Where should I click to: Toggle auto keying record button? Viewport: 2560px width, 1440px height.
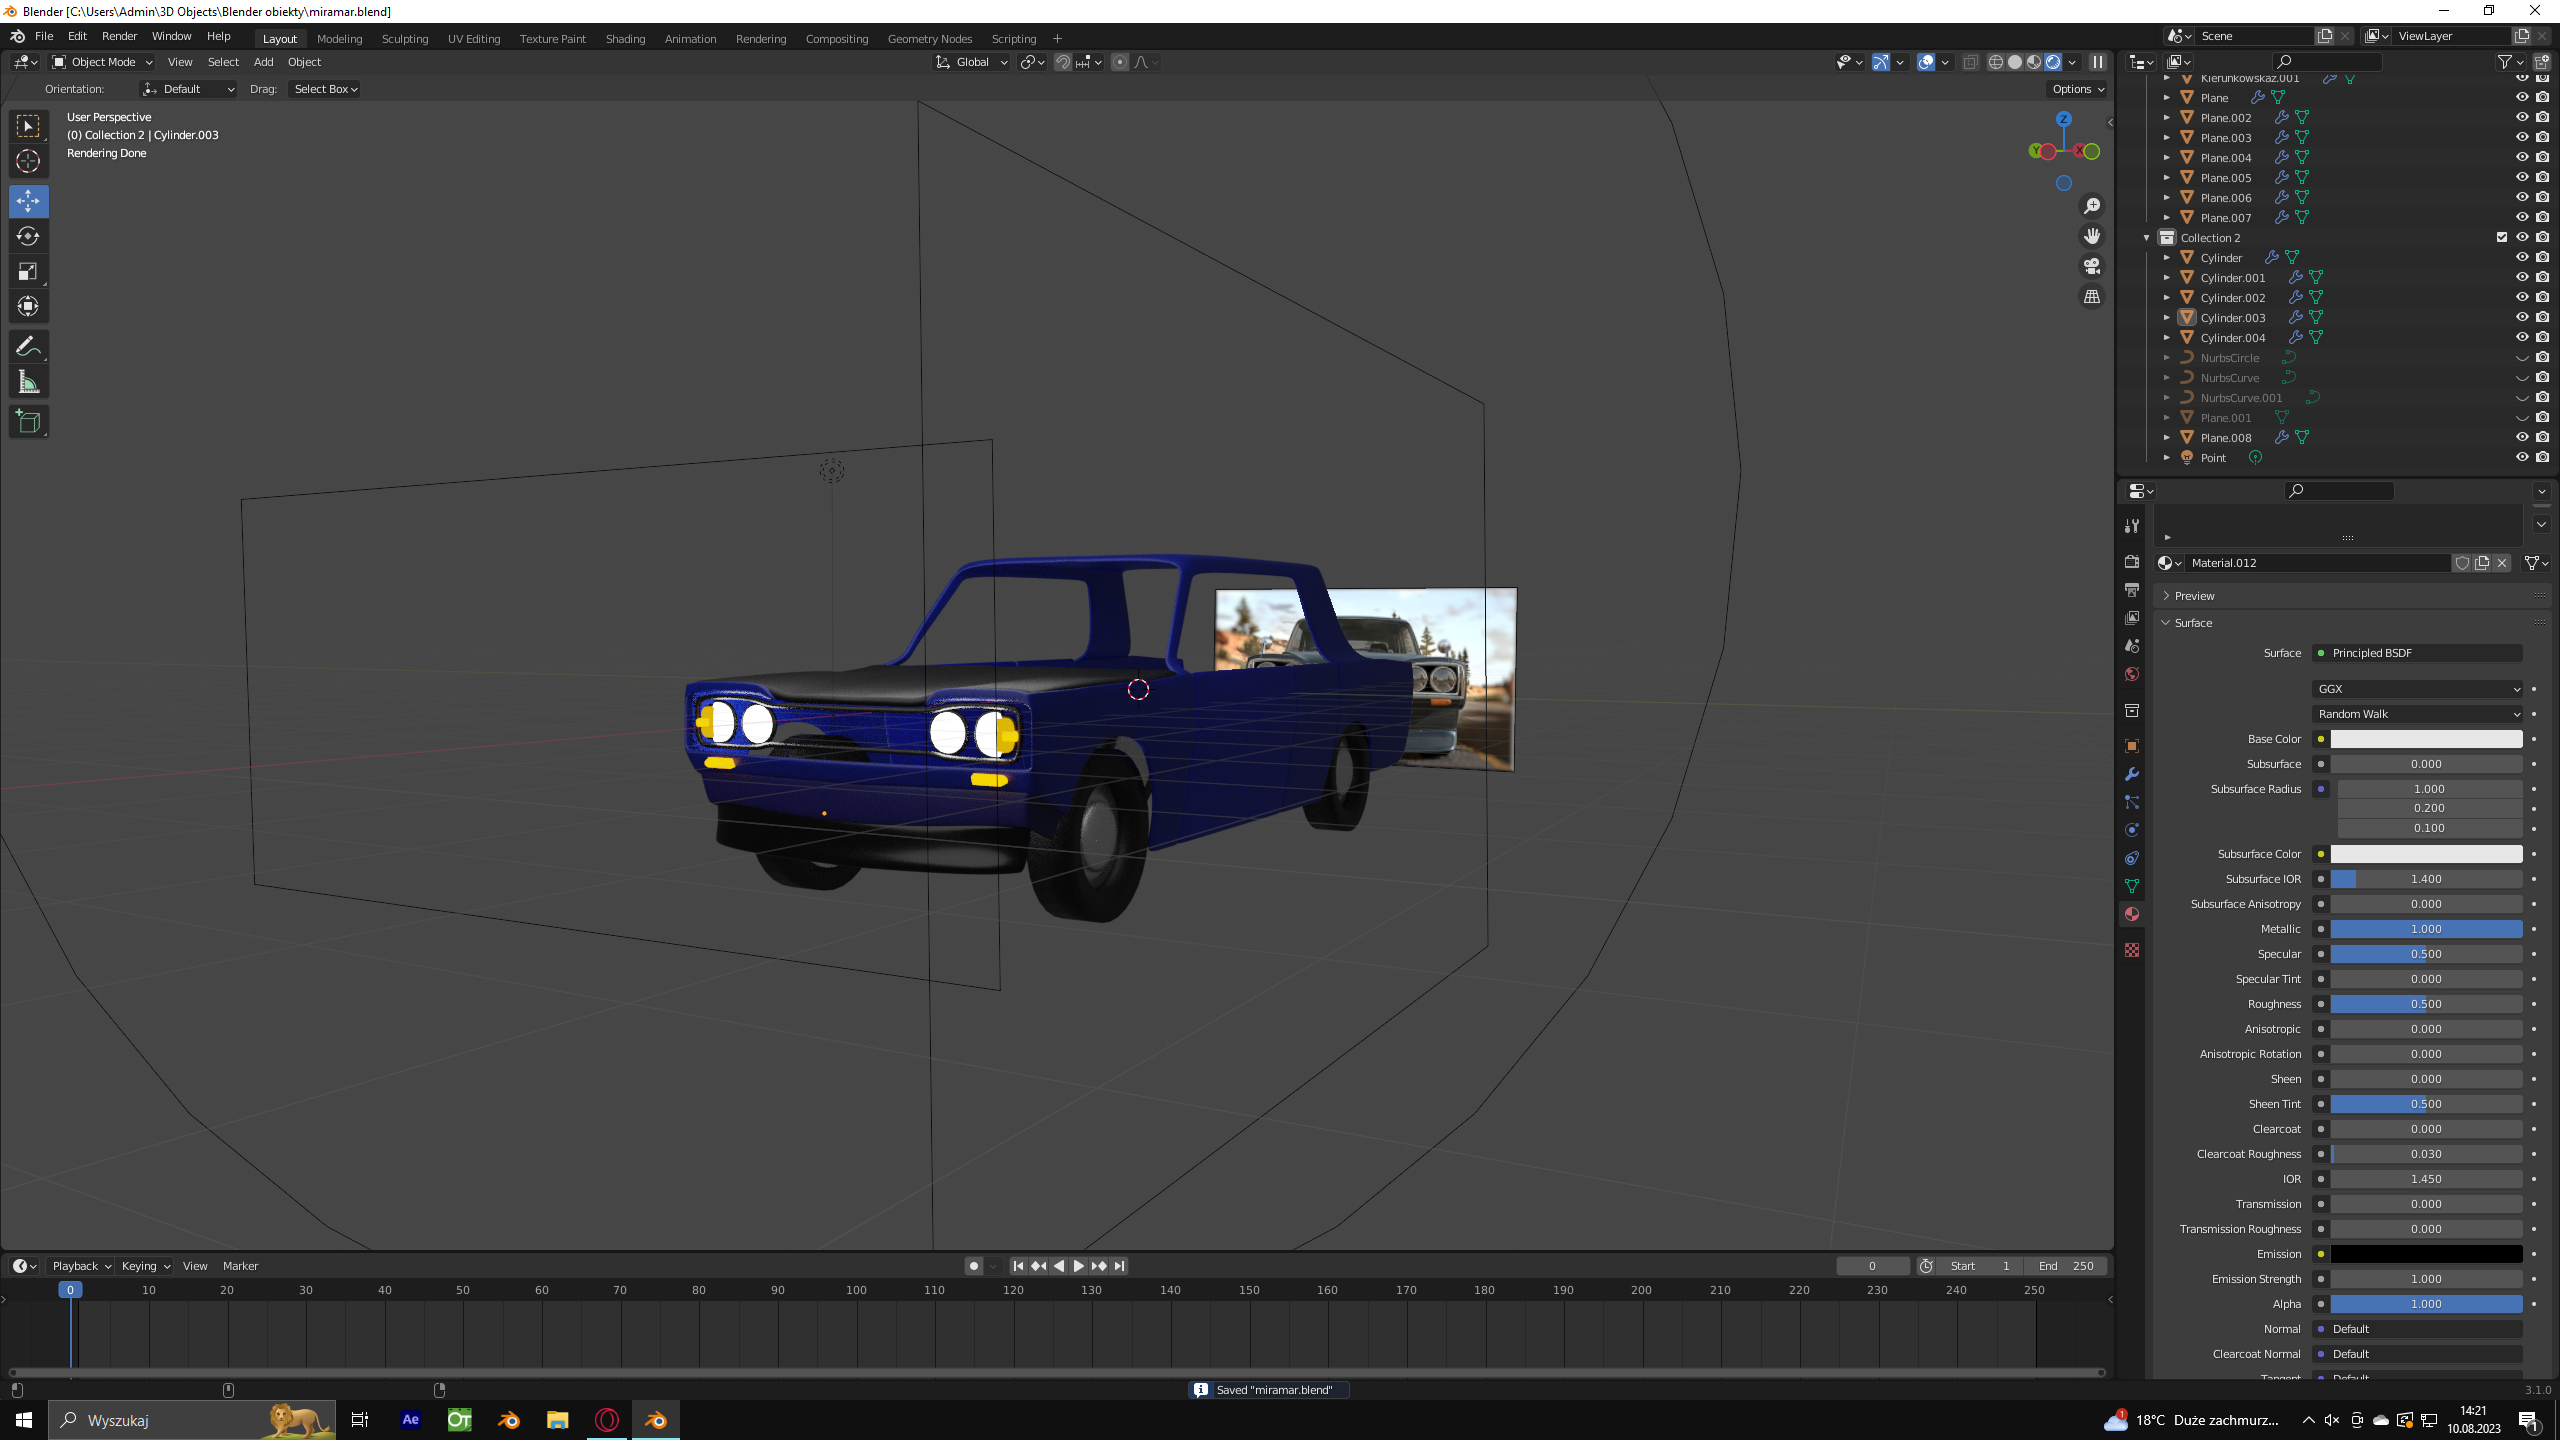pos(974,1266)
